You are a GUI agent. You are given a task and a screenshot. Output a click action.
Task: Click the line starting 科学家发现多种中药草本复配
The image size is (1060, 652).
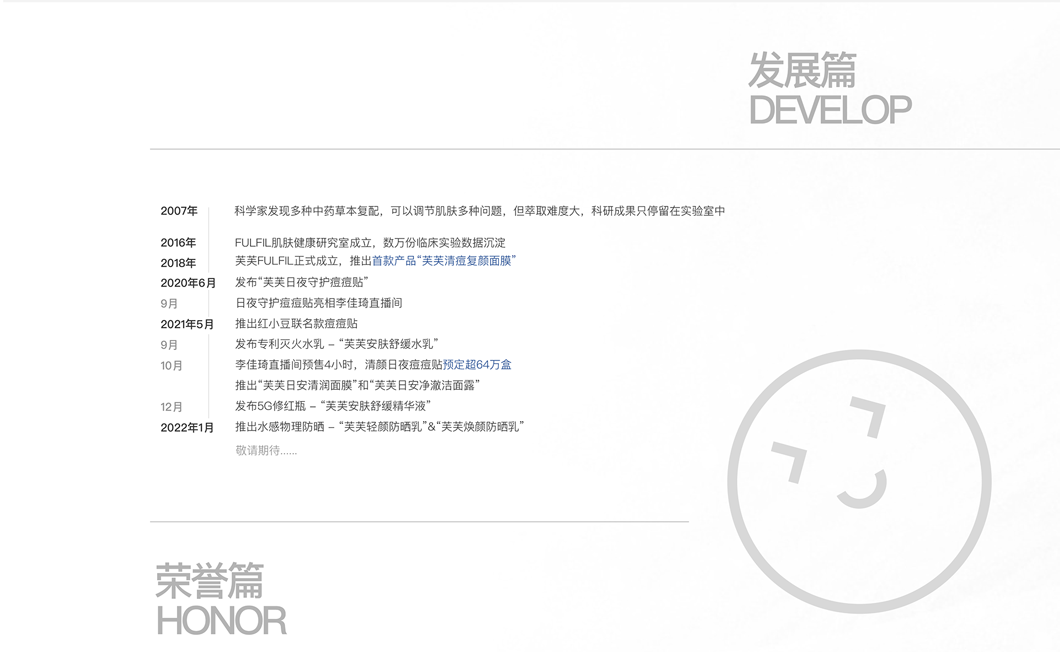click(x=480, y=211)
